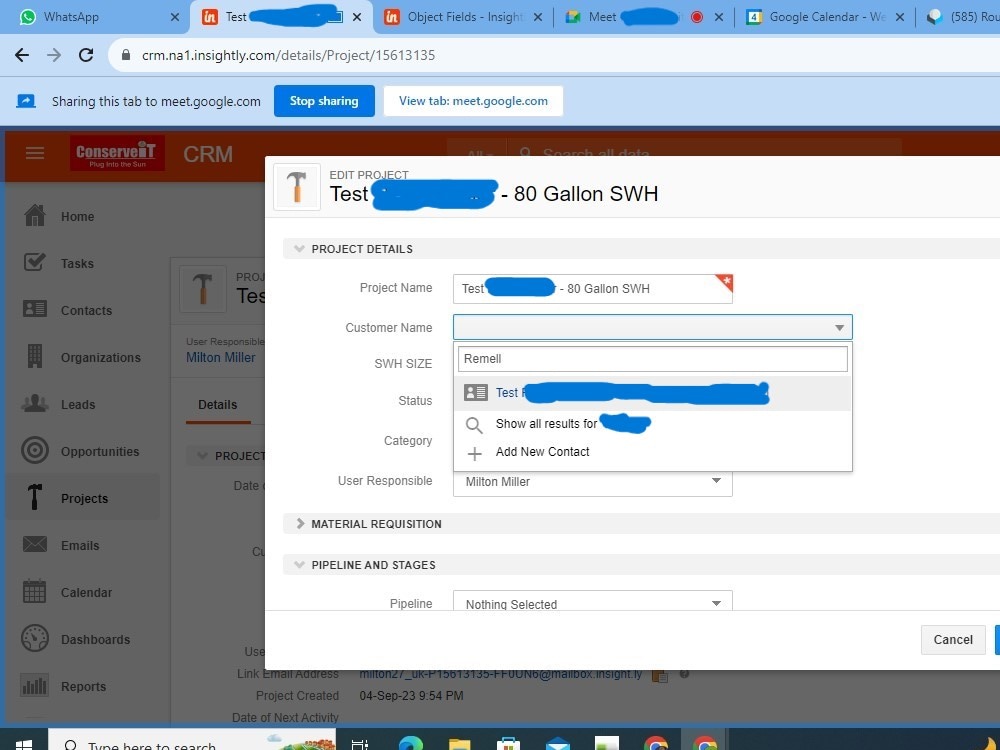The height and width of the screenshot is (750, 1000).
Task: Switch to the WhatsApp tab
Action: 91,17
